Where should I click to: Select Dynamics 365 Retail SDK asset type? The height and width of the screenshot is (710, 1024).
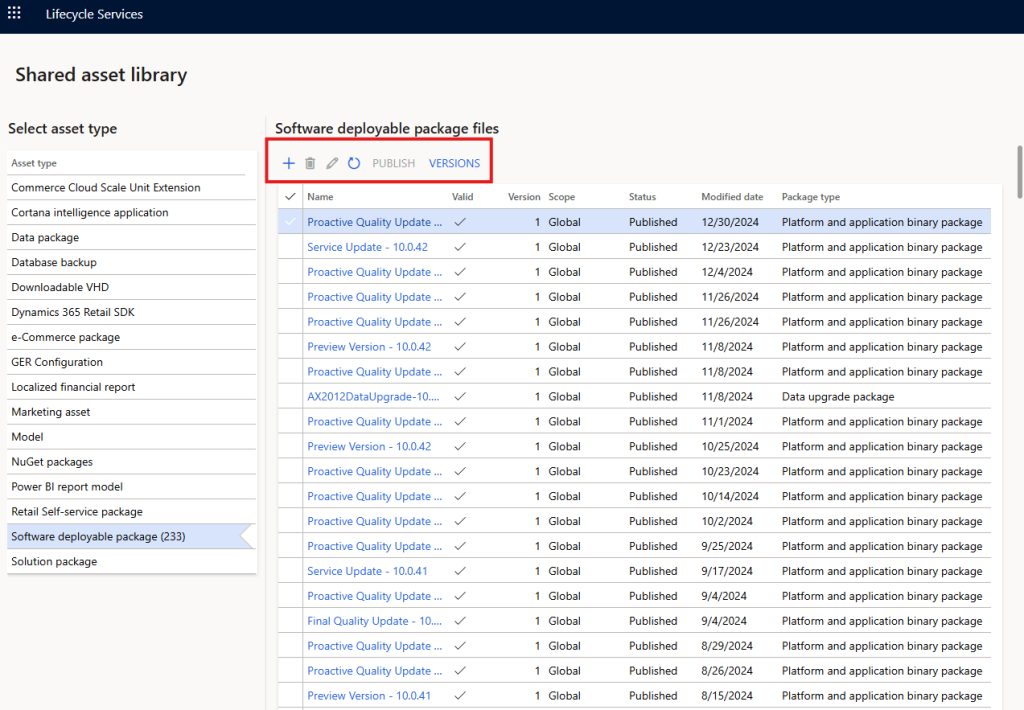[131, 312]
